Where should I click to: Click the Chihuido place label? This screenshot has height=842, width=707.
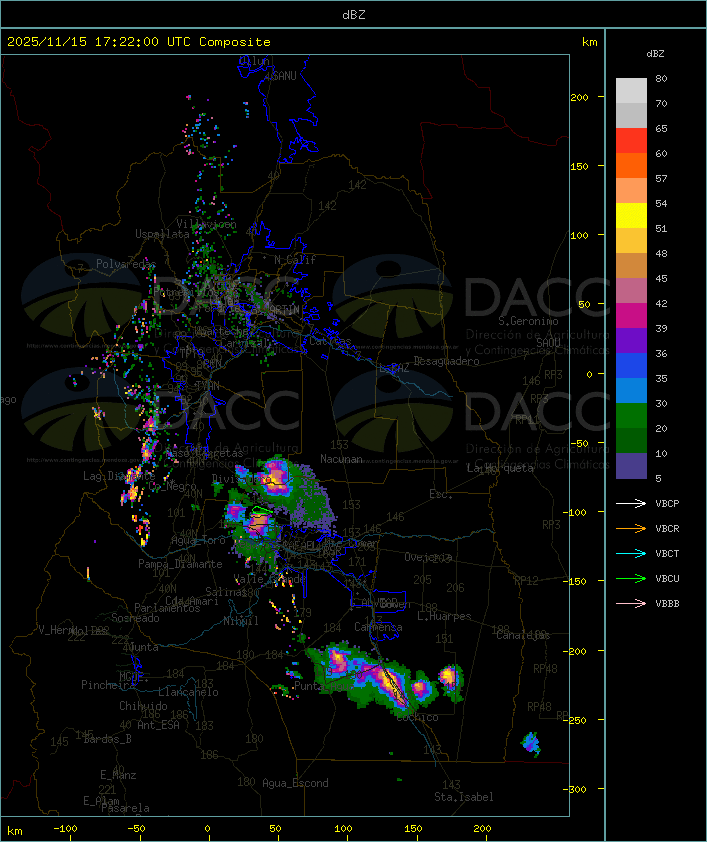coord(143,706)
